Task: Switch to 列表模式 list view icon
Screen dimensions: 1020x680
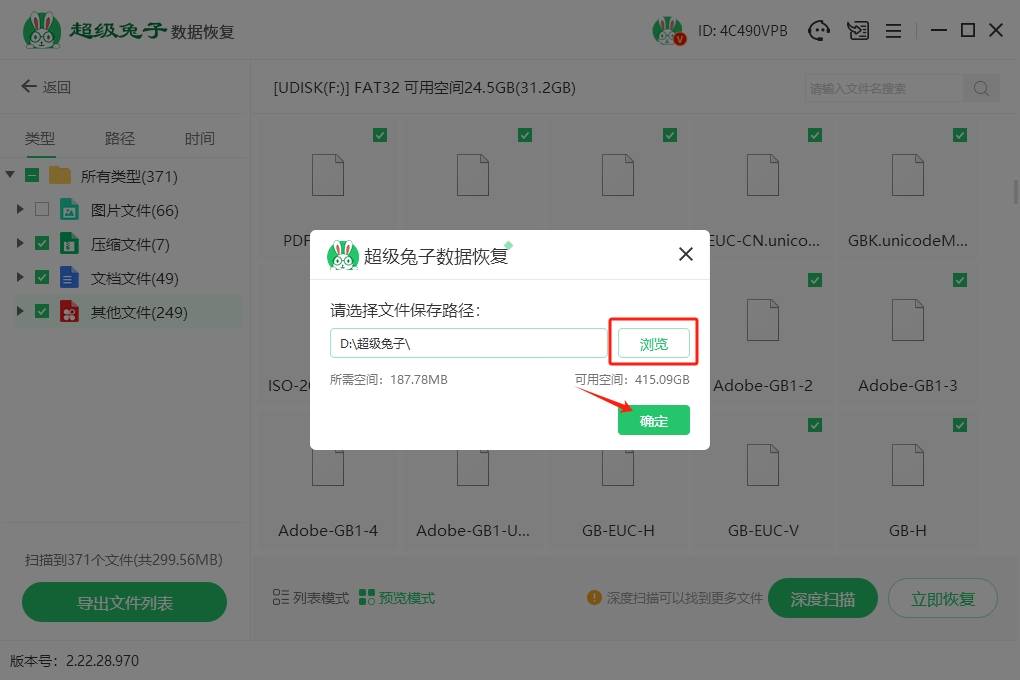Action: click(281, 598)
